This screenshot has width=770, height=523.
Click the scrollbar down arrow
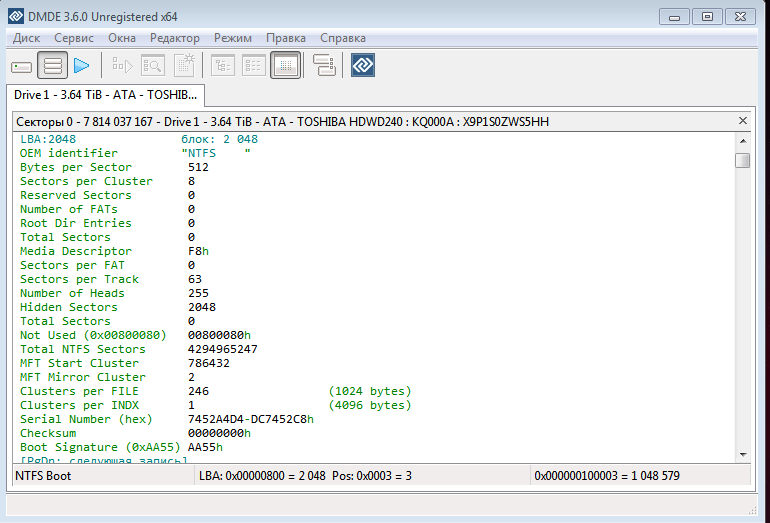742,455
